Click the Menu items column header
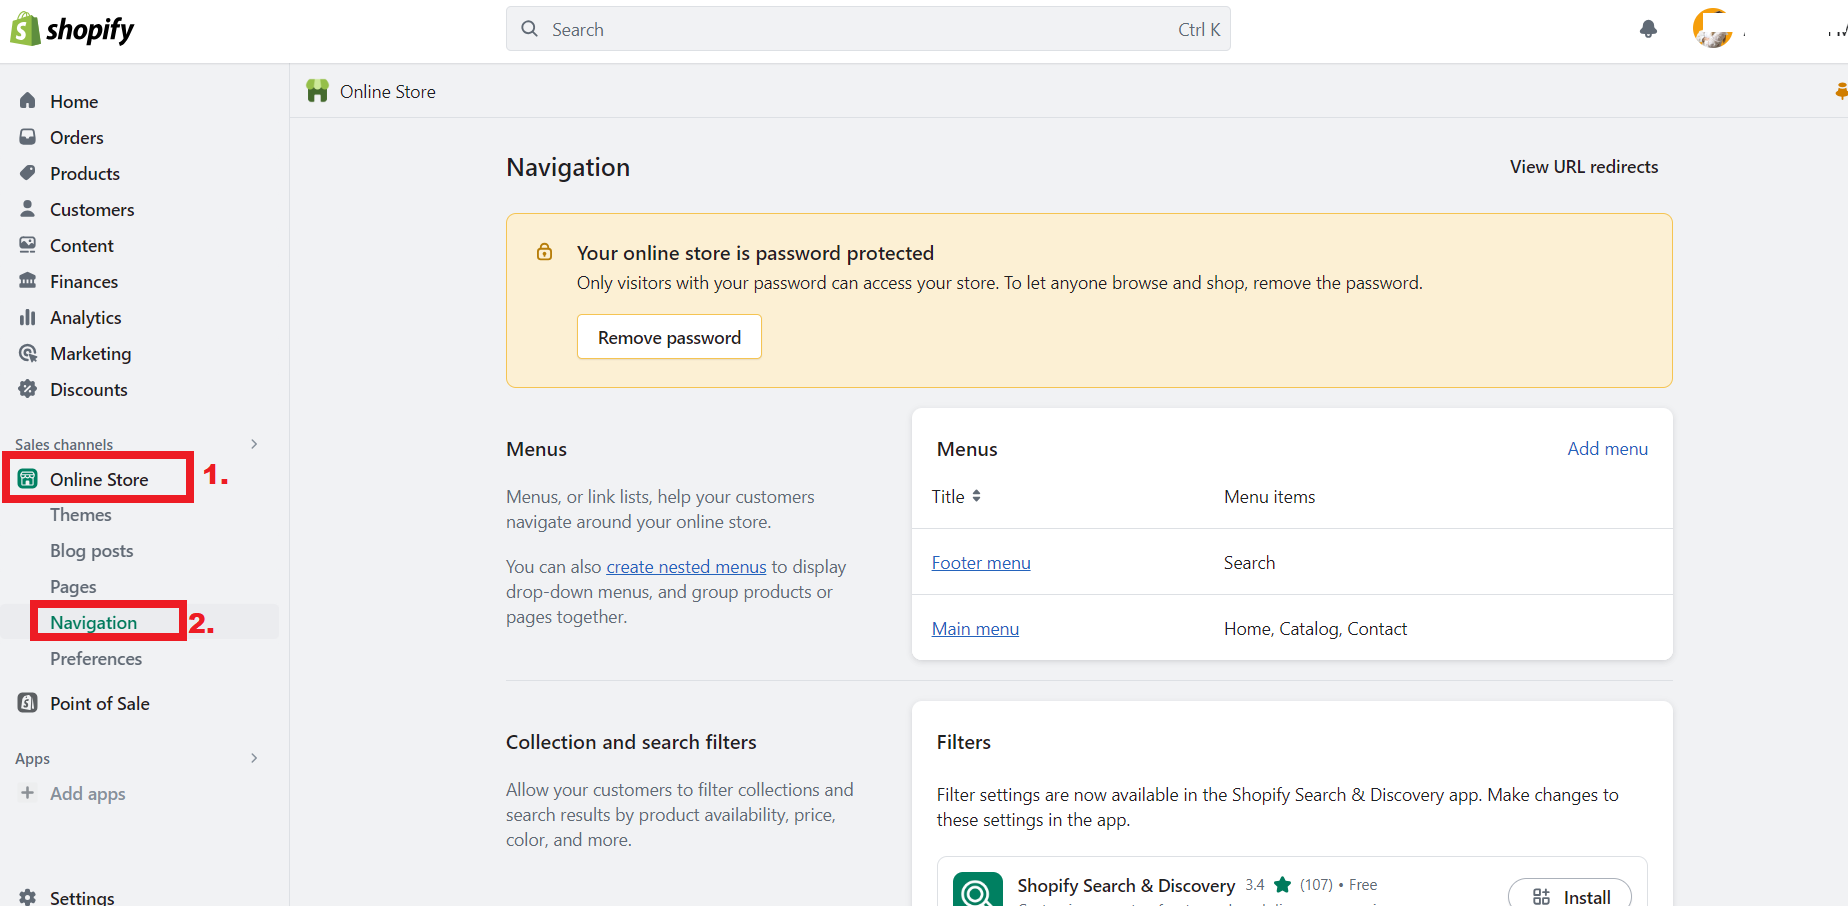1848x906 pixels. point(1269,497)
